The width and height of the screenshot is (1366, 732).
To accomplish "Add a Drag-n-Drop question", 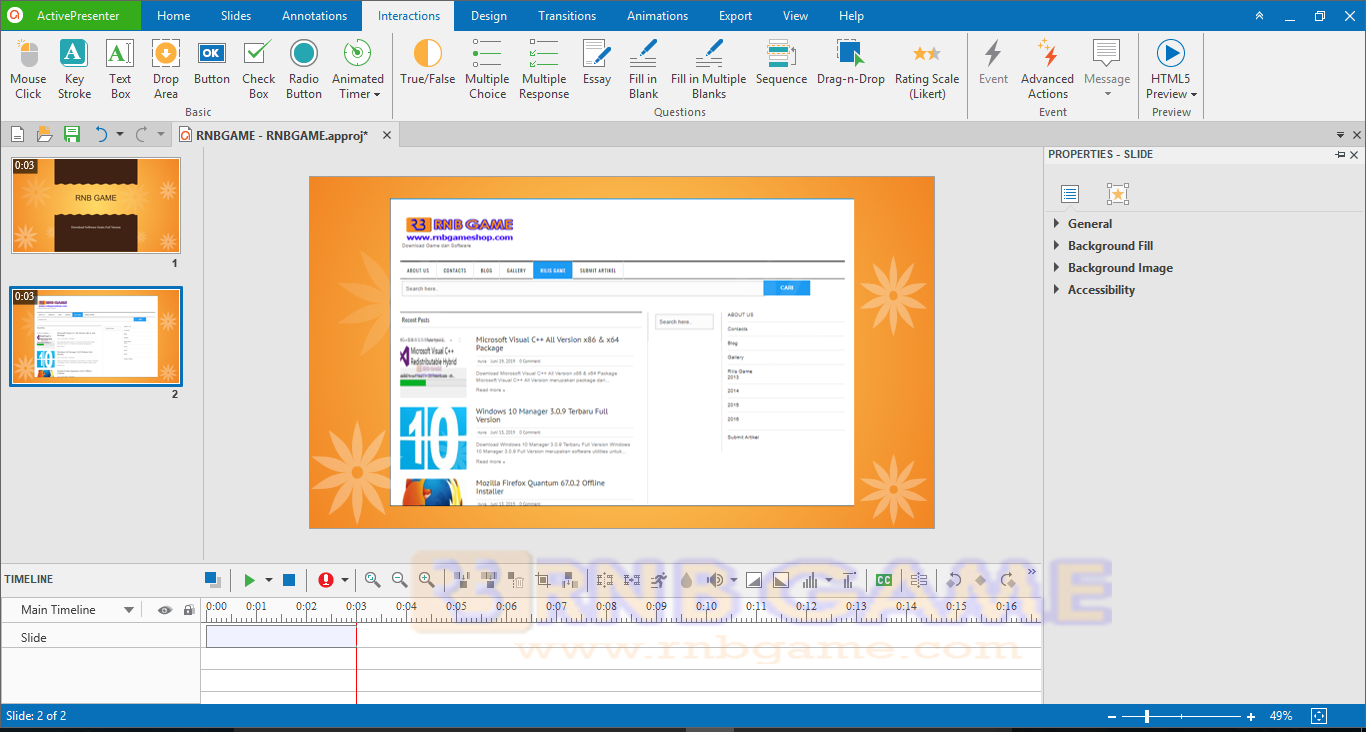I will click(851, 63).
